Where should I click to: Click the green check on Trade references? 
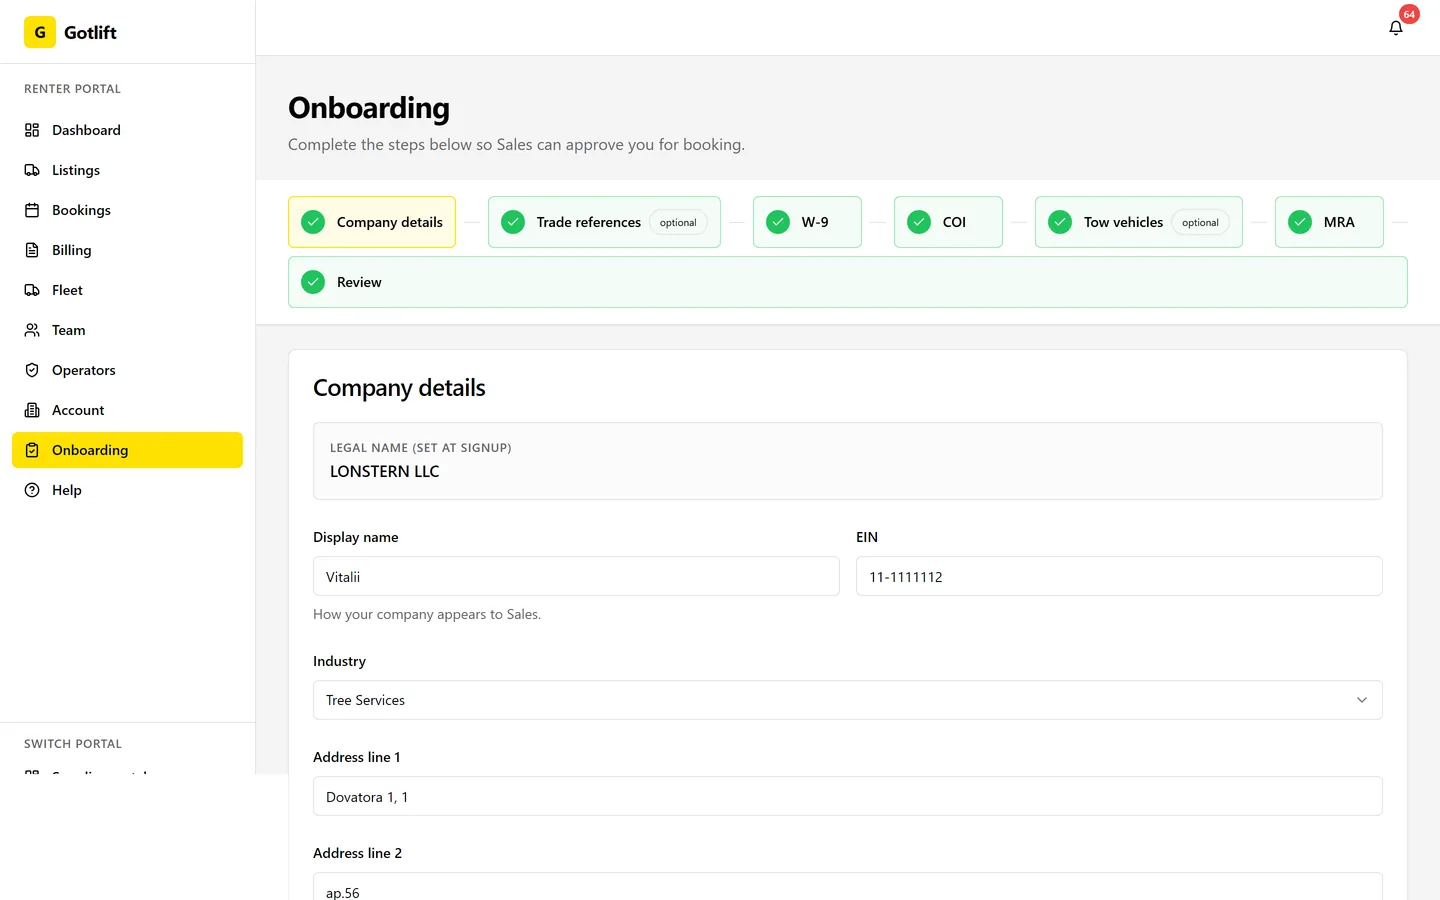tap(513, 222)
